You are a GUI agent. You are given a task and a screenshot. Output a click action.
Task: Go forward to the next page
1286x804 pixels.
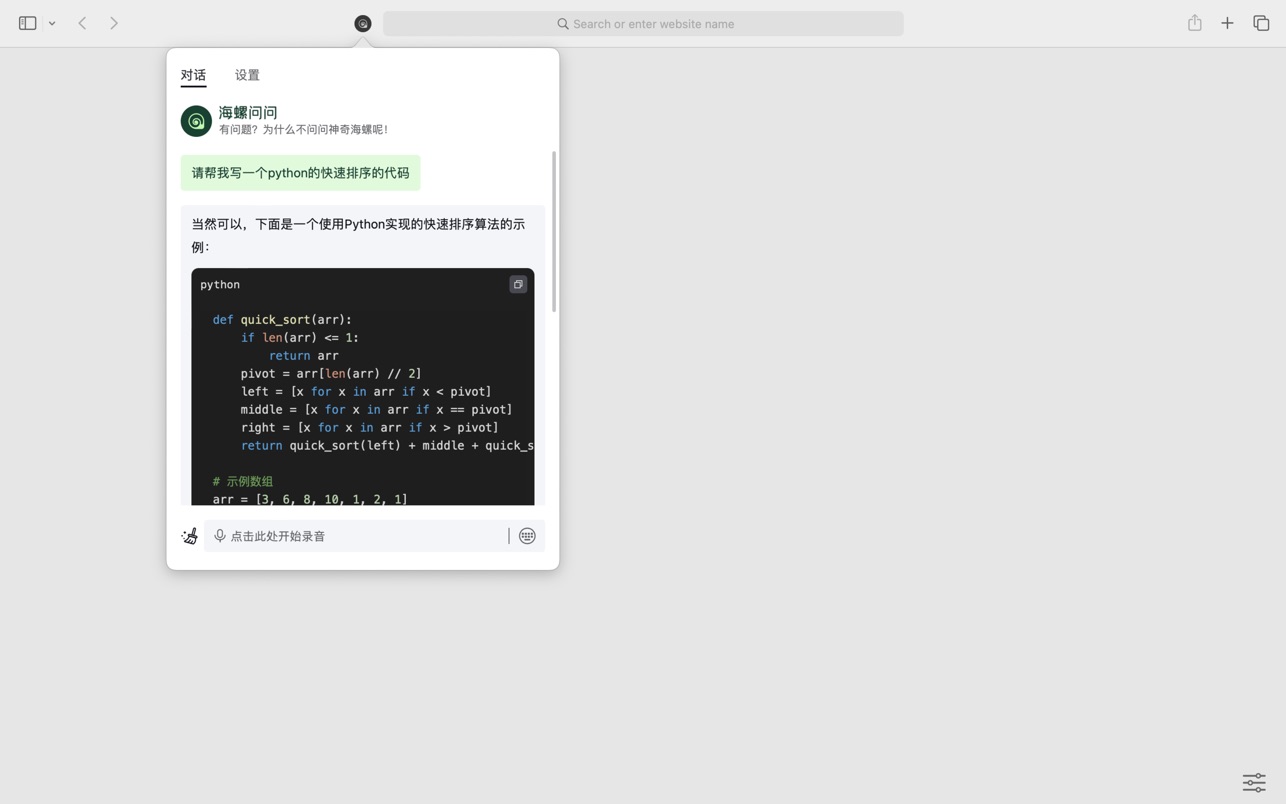[114, 23]
